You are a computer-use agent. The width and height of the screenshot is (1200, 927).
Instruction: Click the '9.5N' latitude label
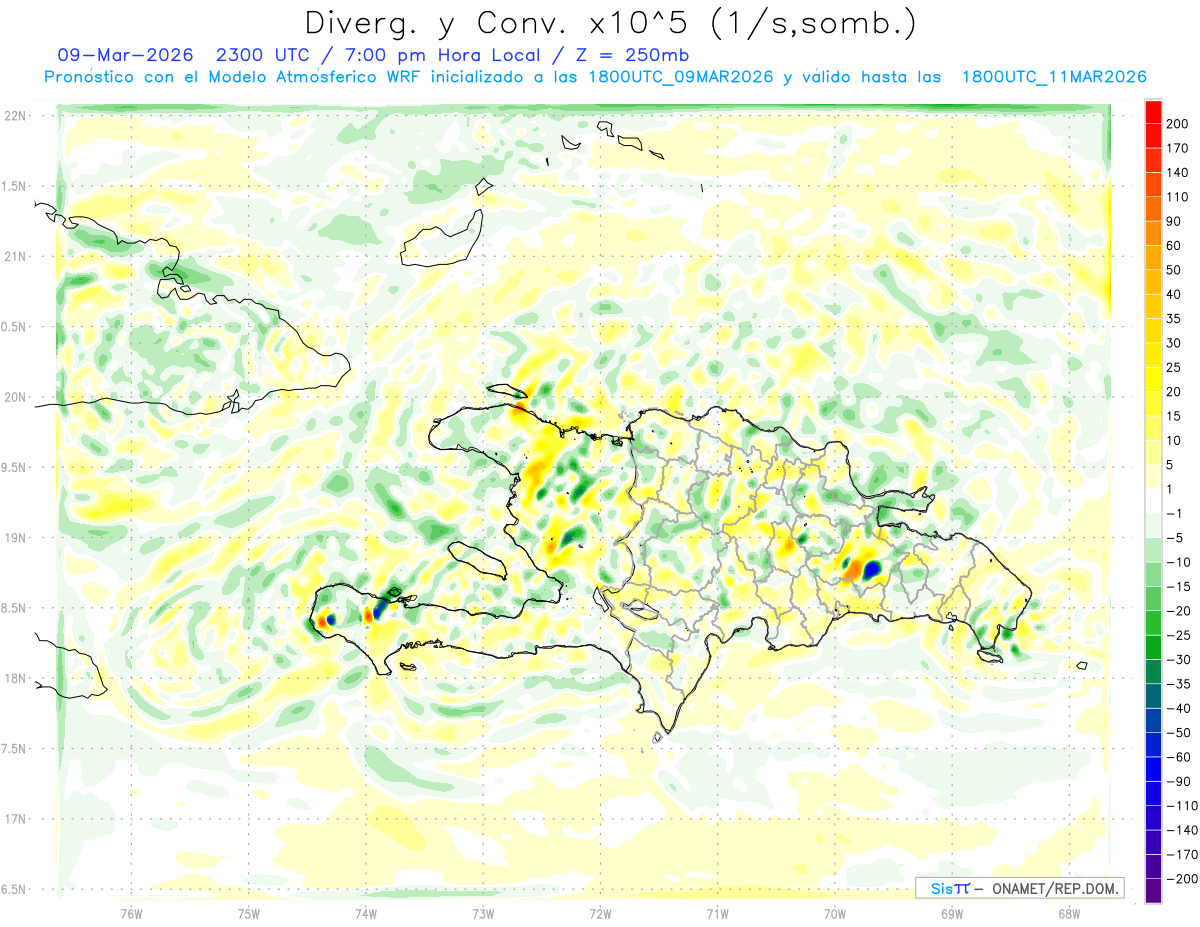pyautogui.click(x=14, y=467)
